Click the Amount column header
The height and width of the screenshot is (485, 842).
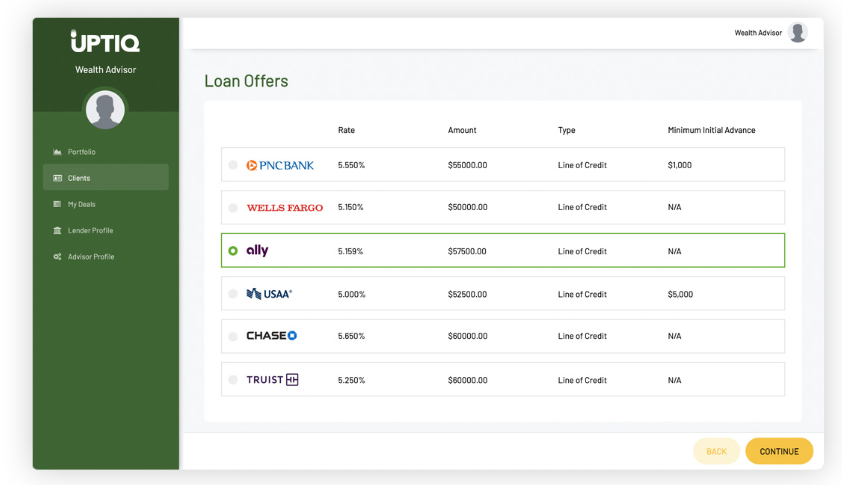pyautogui.click(x=462, y=130)
